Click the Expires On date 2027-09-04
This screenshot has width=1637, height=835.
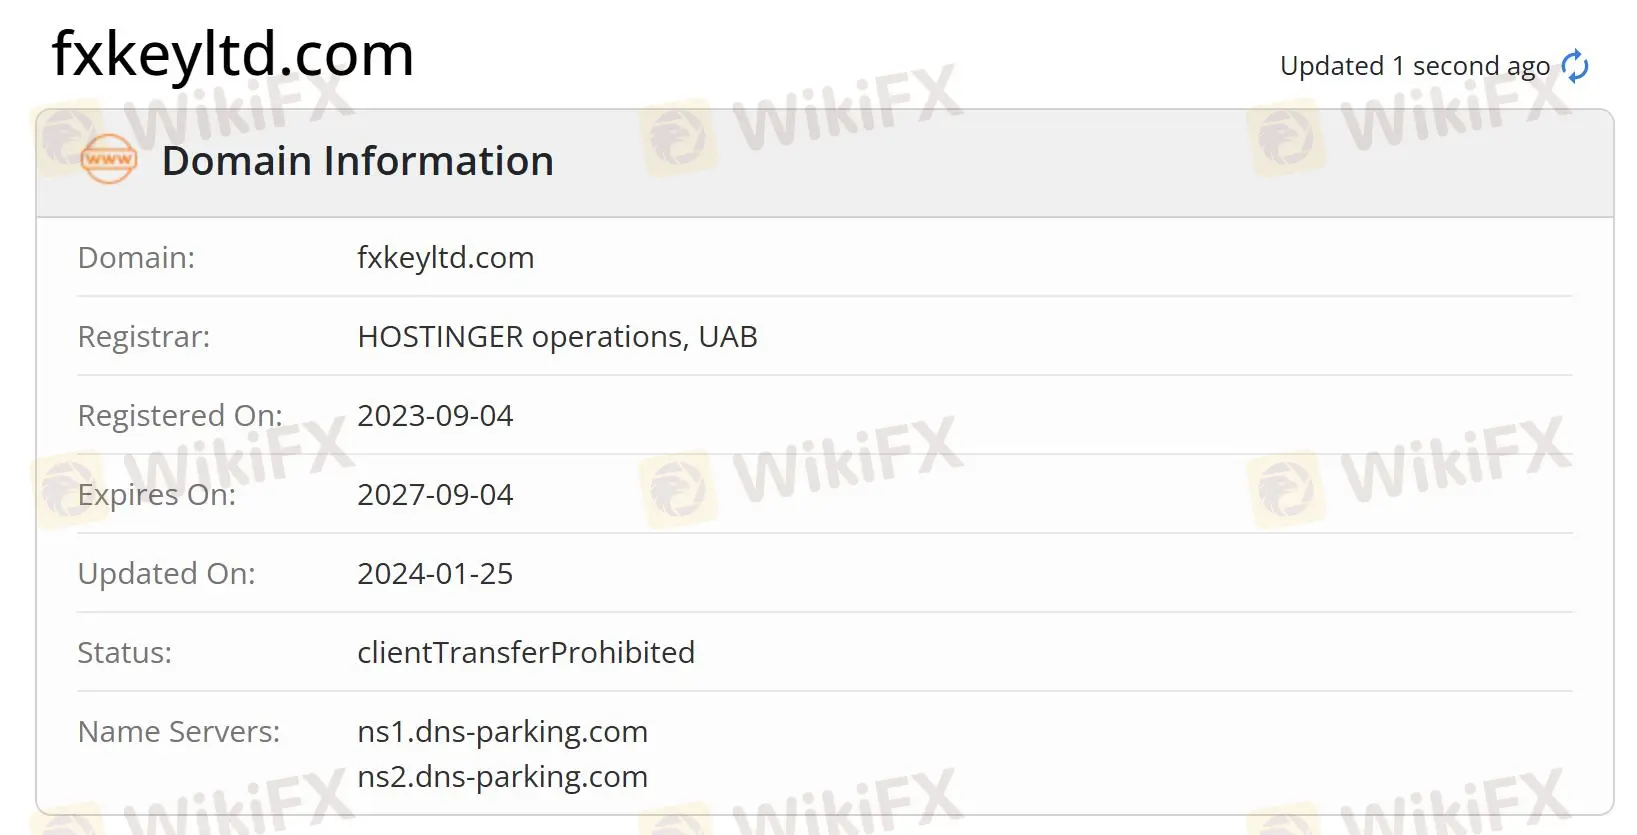point(435,494)
